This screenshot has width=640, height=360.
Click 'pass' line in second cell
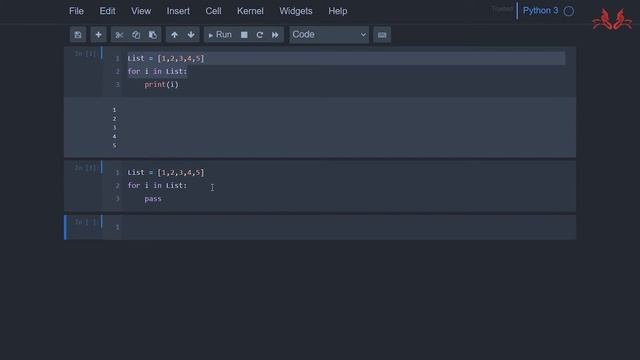click(153, 199)
